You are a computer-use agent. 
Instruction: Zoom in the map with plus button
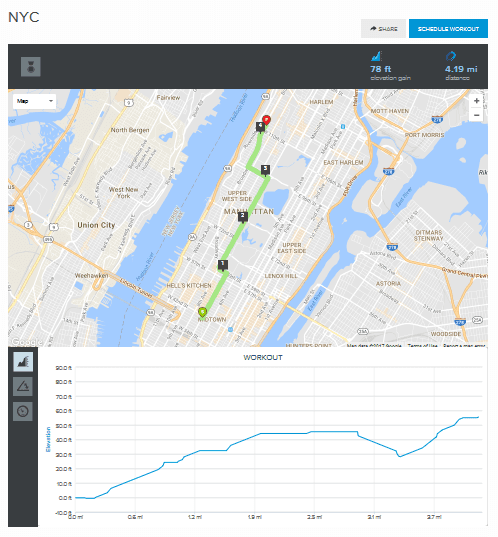click(x=476, y=101)
